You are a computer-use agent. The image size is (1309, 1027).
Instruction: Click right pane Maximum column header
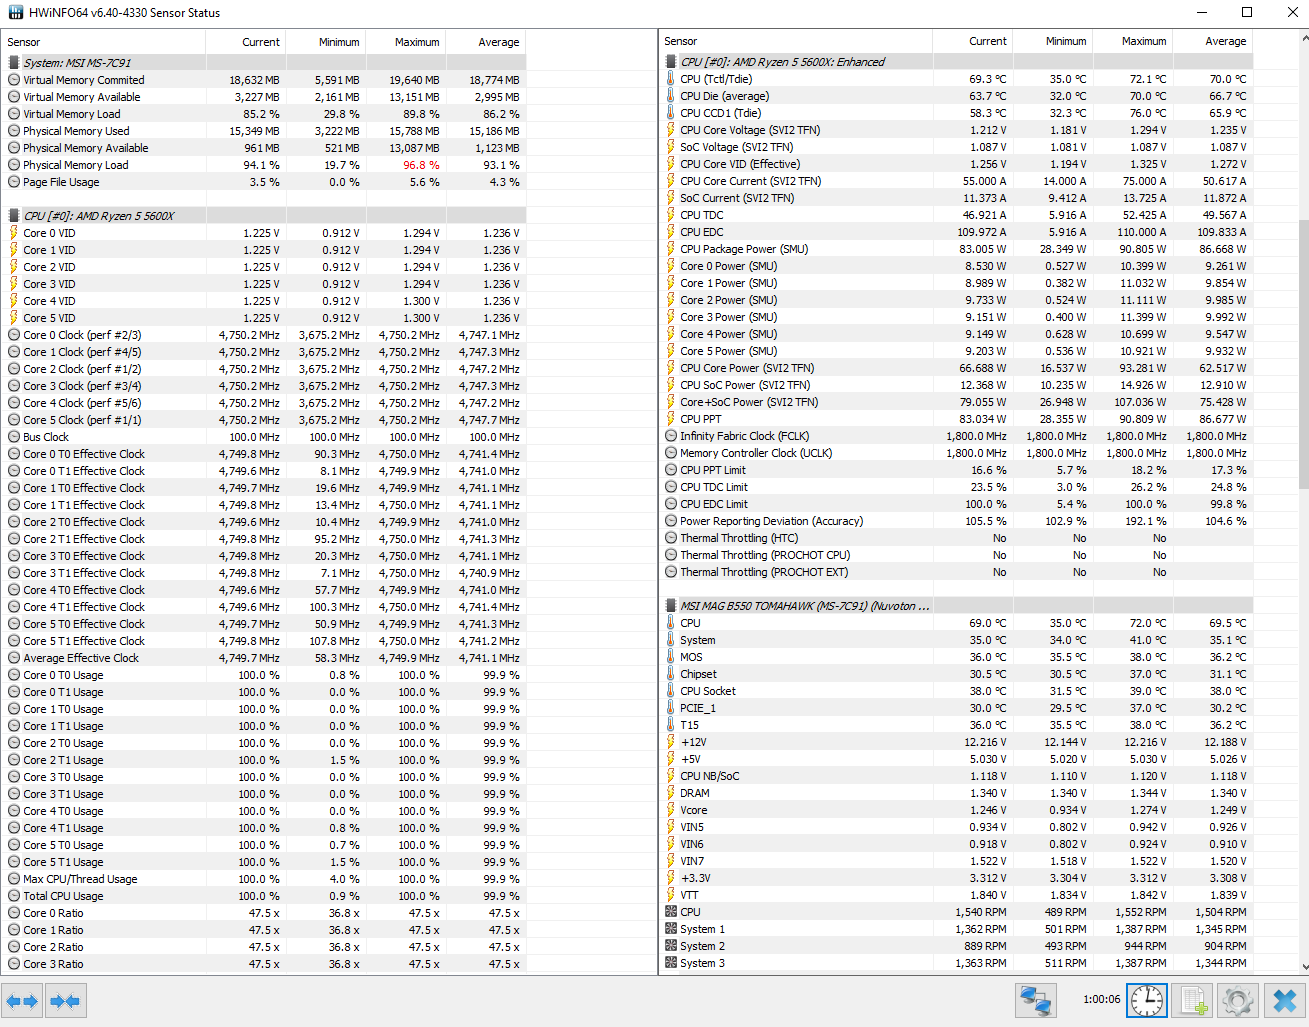click(x=1133, y=41)
